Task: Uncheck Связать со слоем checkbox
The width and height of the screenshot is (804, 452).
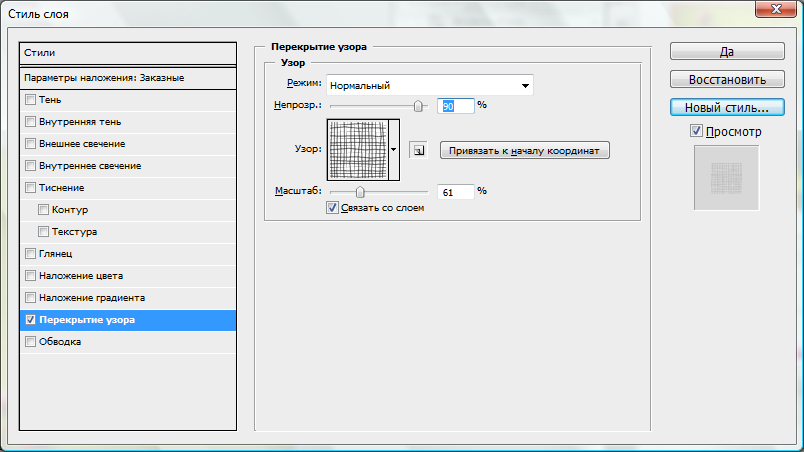Action: 332,208
